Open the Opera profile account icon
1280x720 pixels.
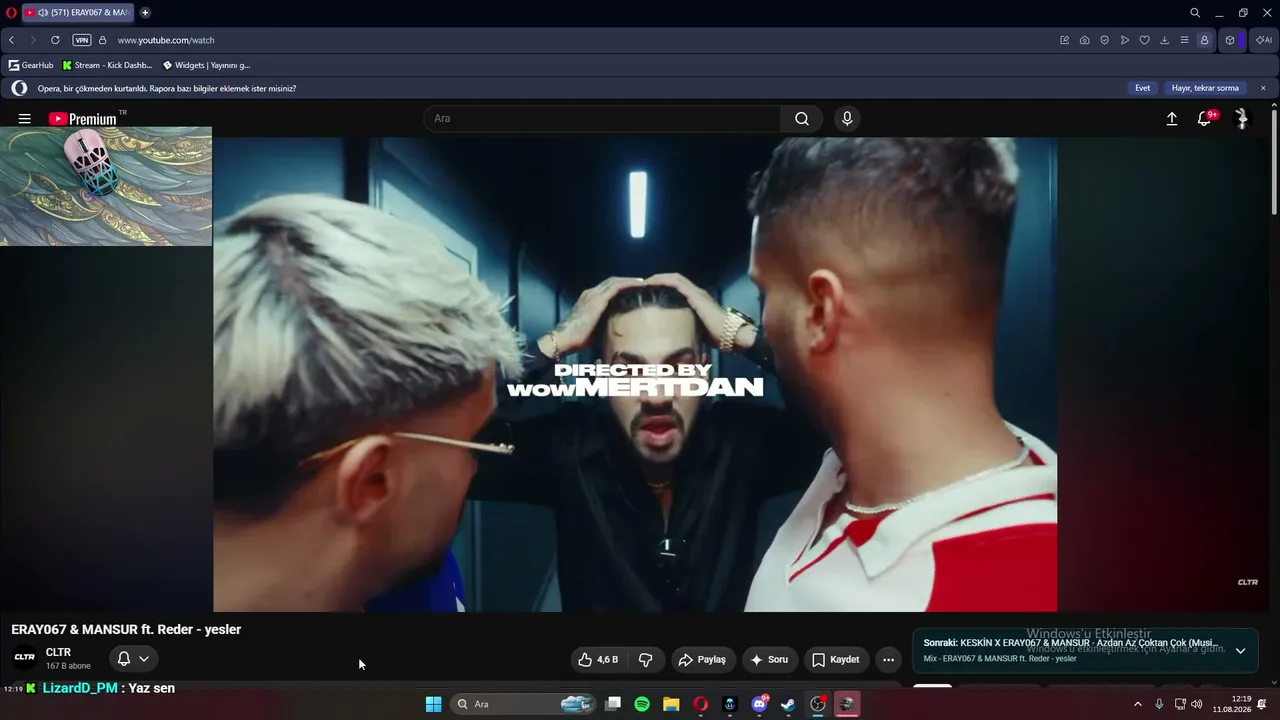(x=1204, y=40)
